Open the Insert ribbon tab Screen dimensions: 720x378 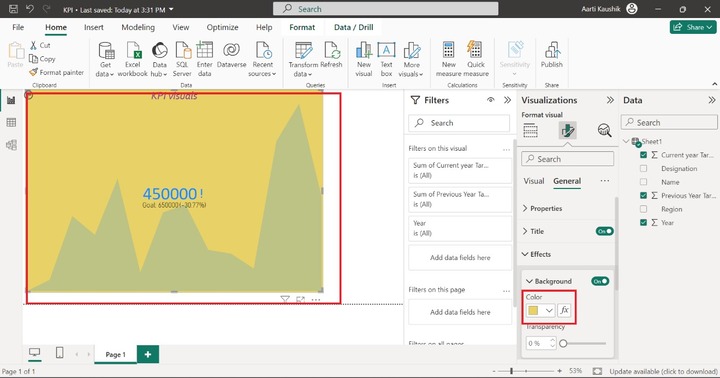click(94, 27)
